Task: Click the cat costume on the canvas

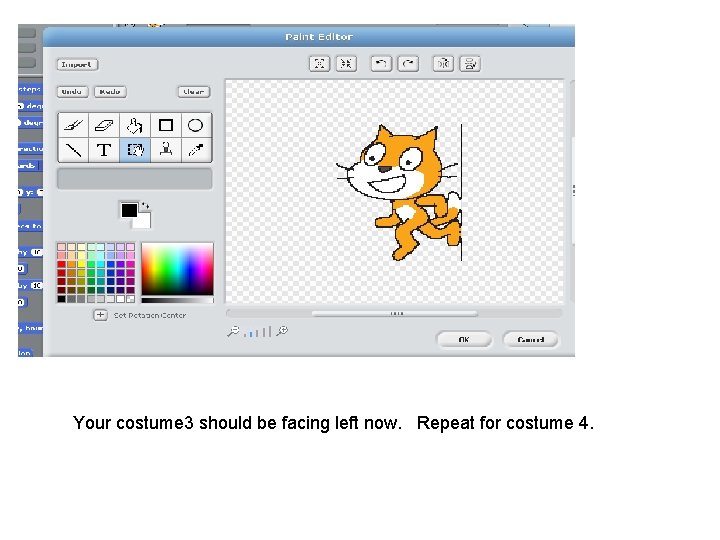Action: point(399,193)
